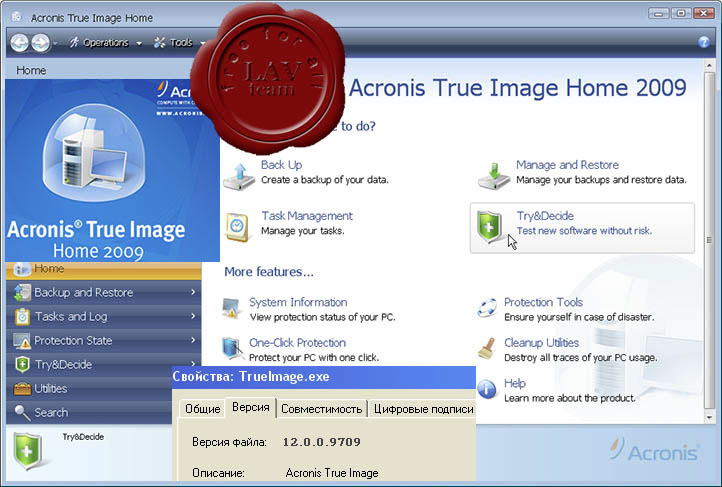
Task: Click the Manage and Restore drive icon
Action: (x=494, y=176)
